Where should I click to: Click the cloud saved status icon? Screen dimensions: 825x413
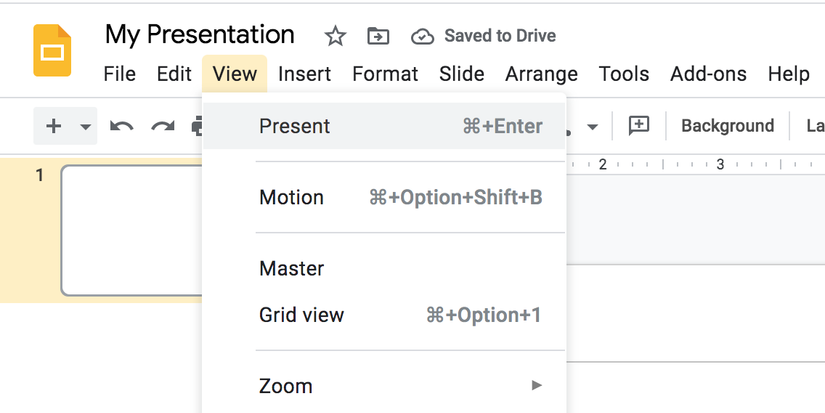pos(423,37)
